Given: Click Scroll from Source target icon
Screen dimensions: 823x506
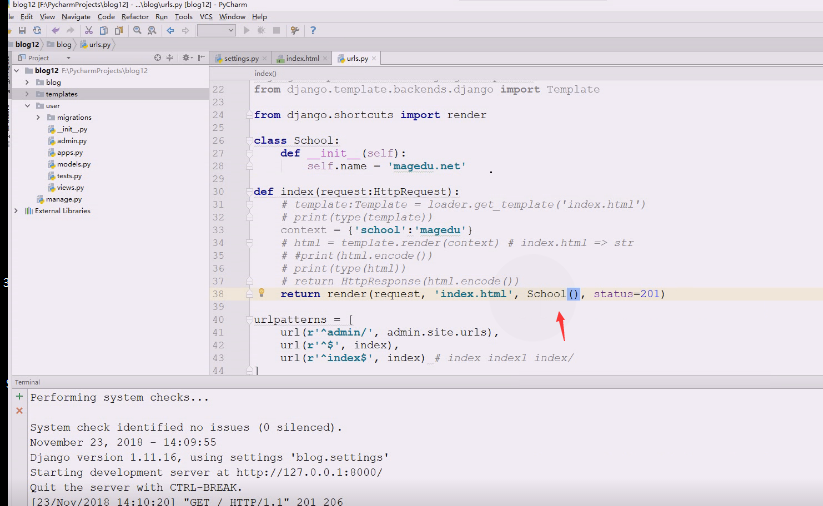Looking at the screenshot, I should pyautogui.click(x=157, y=58).
